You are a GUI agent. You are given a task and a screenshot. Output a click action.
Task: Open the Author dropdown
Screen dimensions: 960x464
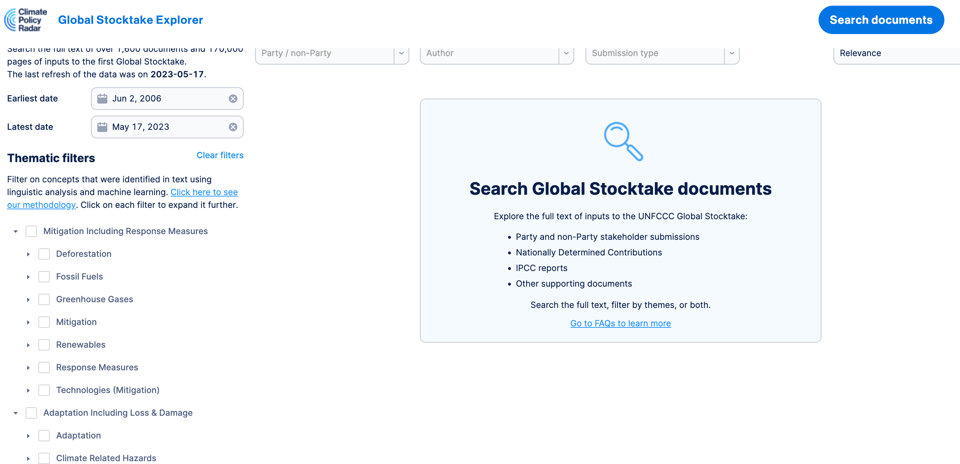pyautogui.click(x=497, y=54)
